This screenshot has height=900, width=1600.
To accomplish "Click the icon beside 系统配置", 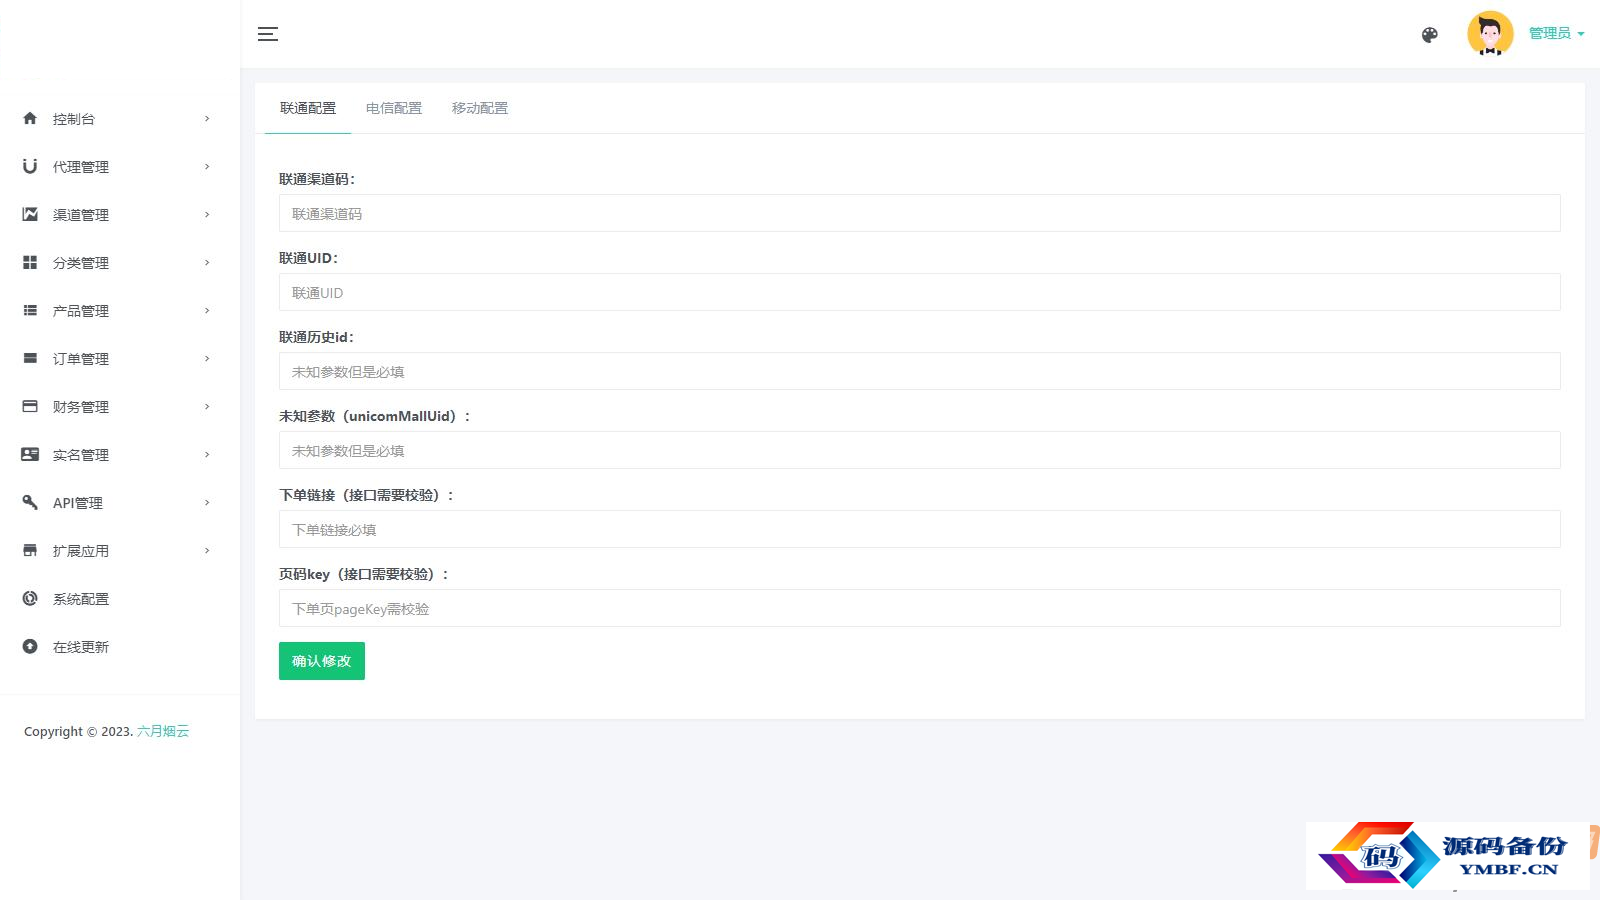I will [30, 598].
